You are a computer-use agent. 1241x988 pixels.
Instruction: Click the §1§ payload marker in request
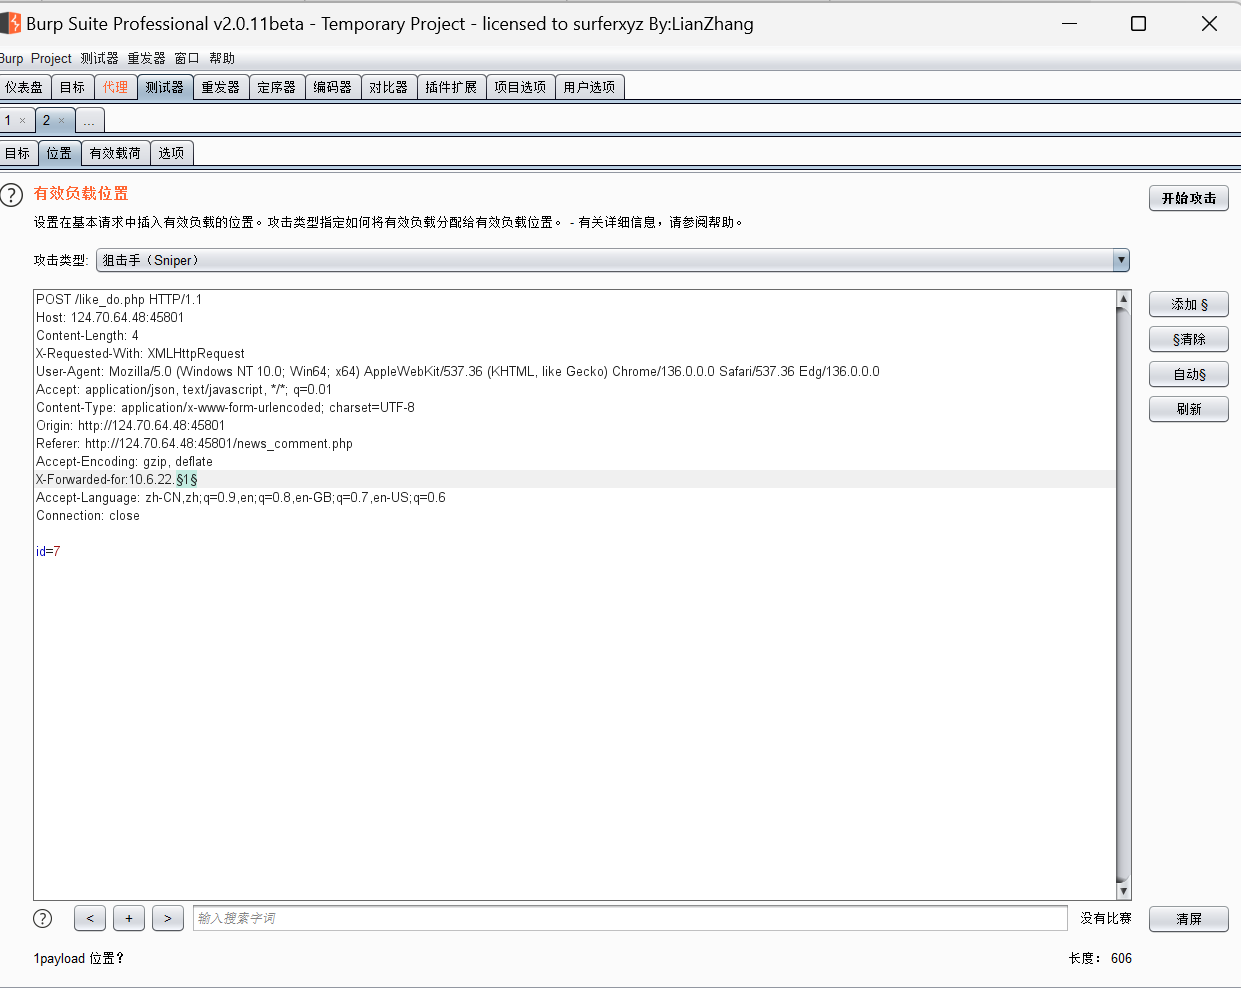[x=187, y=480]
